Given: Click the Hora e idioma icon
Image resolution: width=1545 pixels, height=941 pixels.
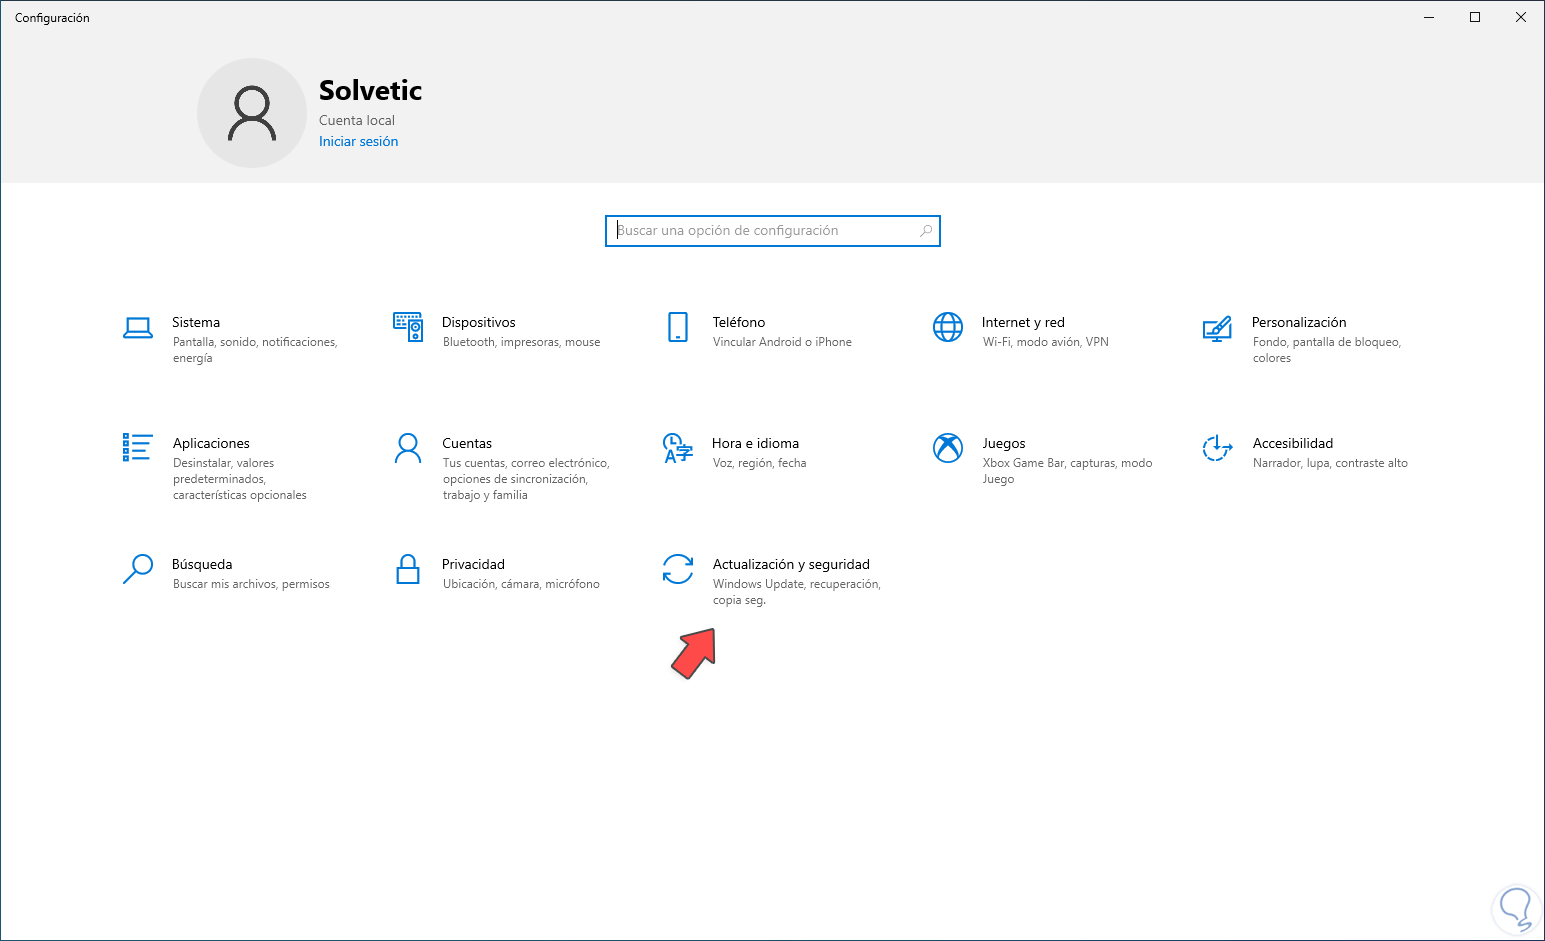Looking at the screenshot, I should click(x=678, y=448).
